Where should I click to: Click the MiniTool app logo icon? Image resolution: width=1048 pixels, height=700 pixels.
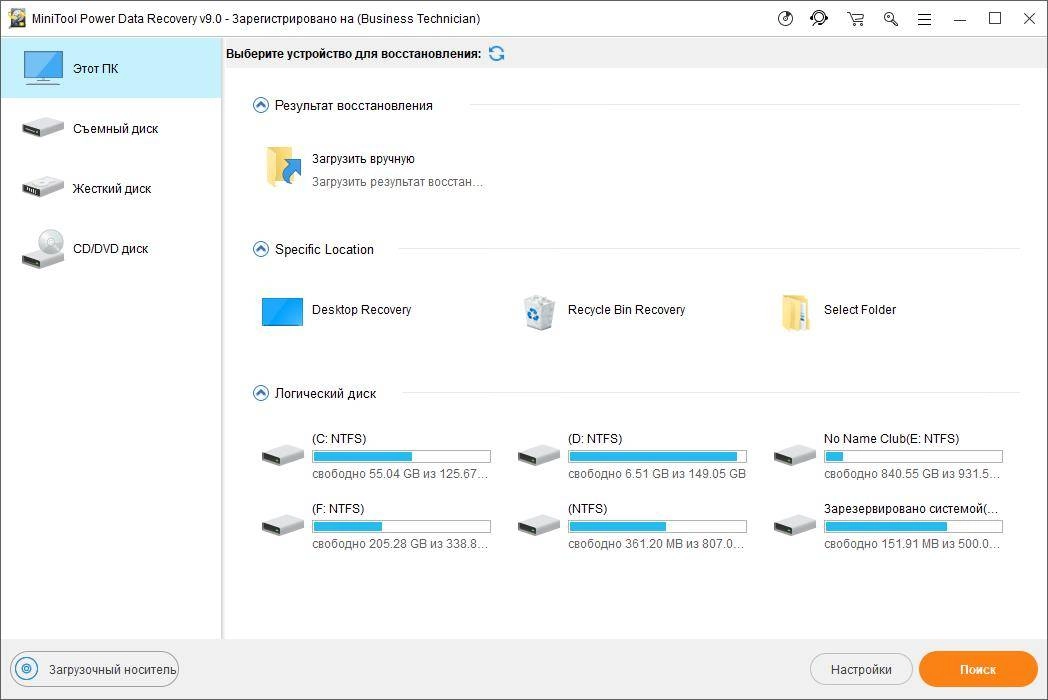pyautogui.click(x=17, y=18)
